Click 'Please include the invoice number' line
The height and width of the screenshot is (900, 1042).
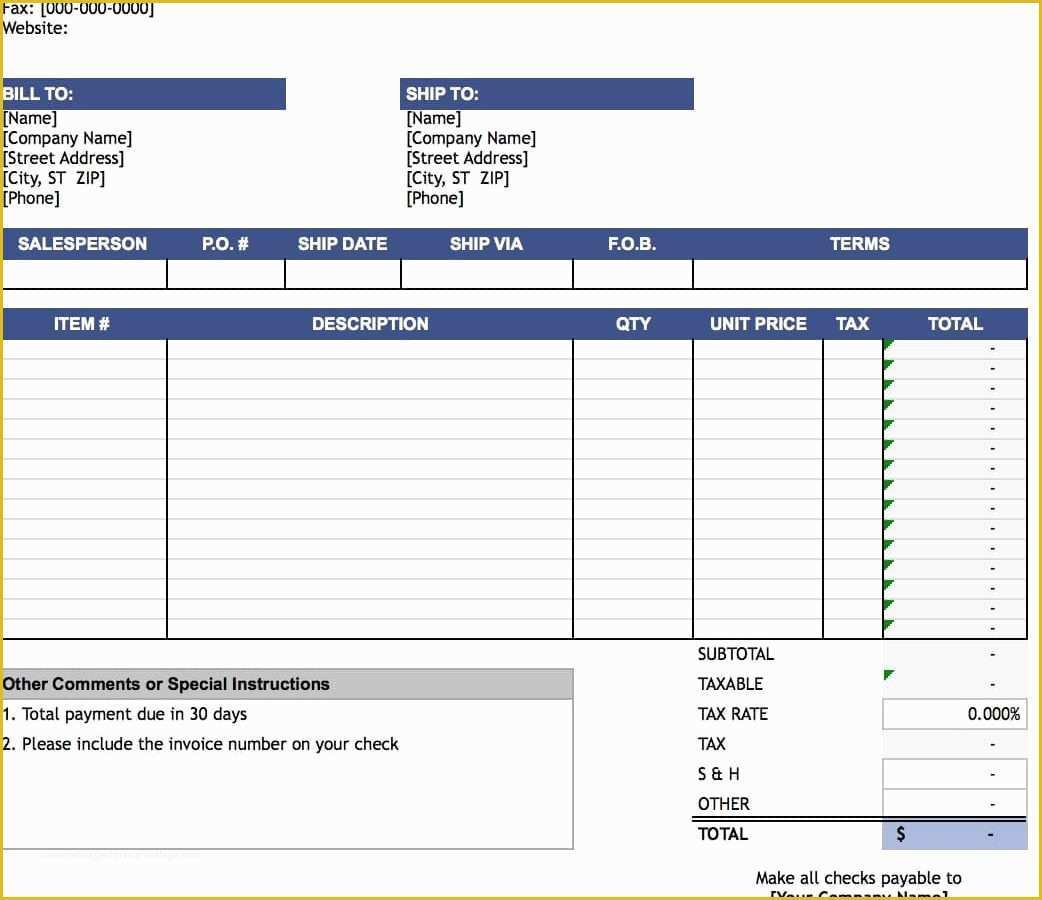[200, 744]
